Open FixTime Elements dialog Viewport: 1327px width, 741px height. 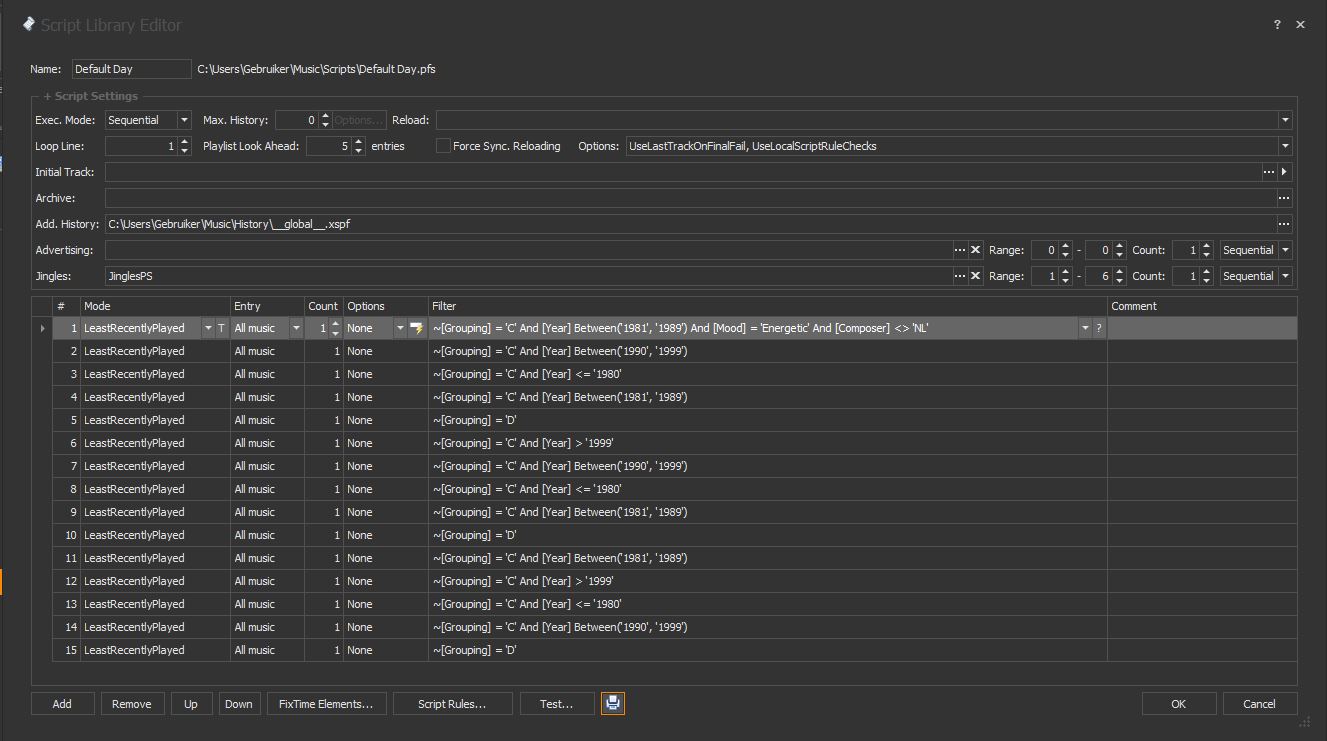(x=326, y=704)
